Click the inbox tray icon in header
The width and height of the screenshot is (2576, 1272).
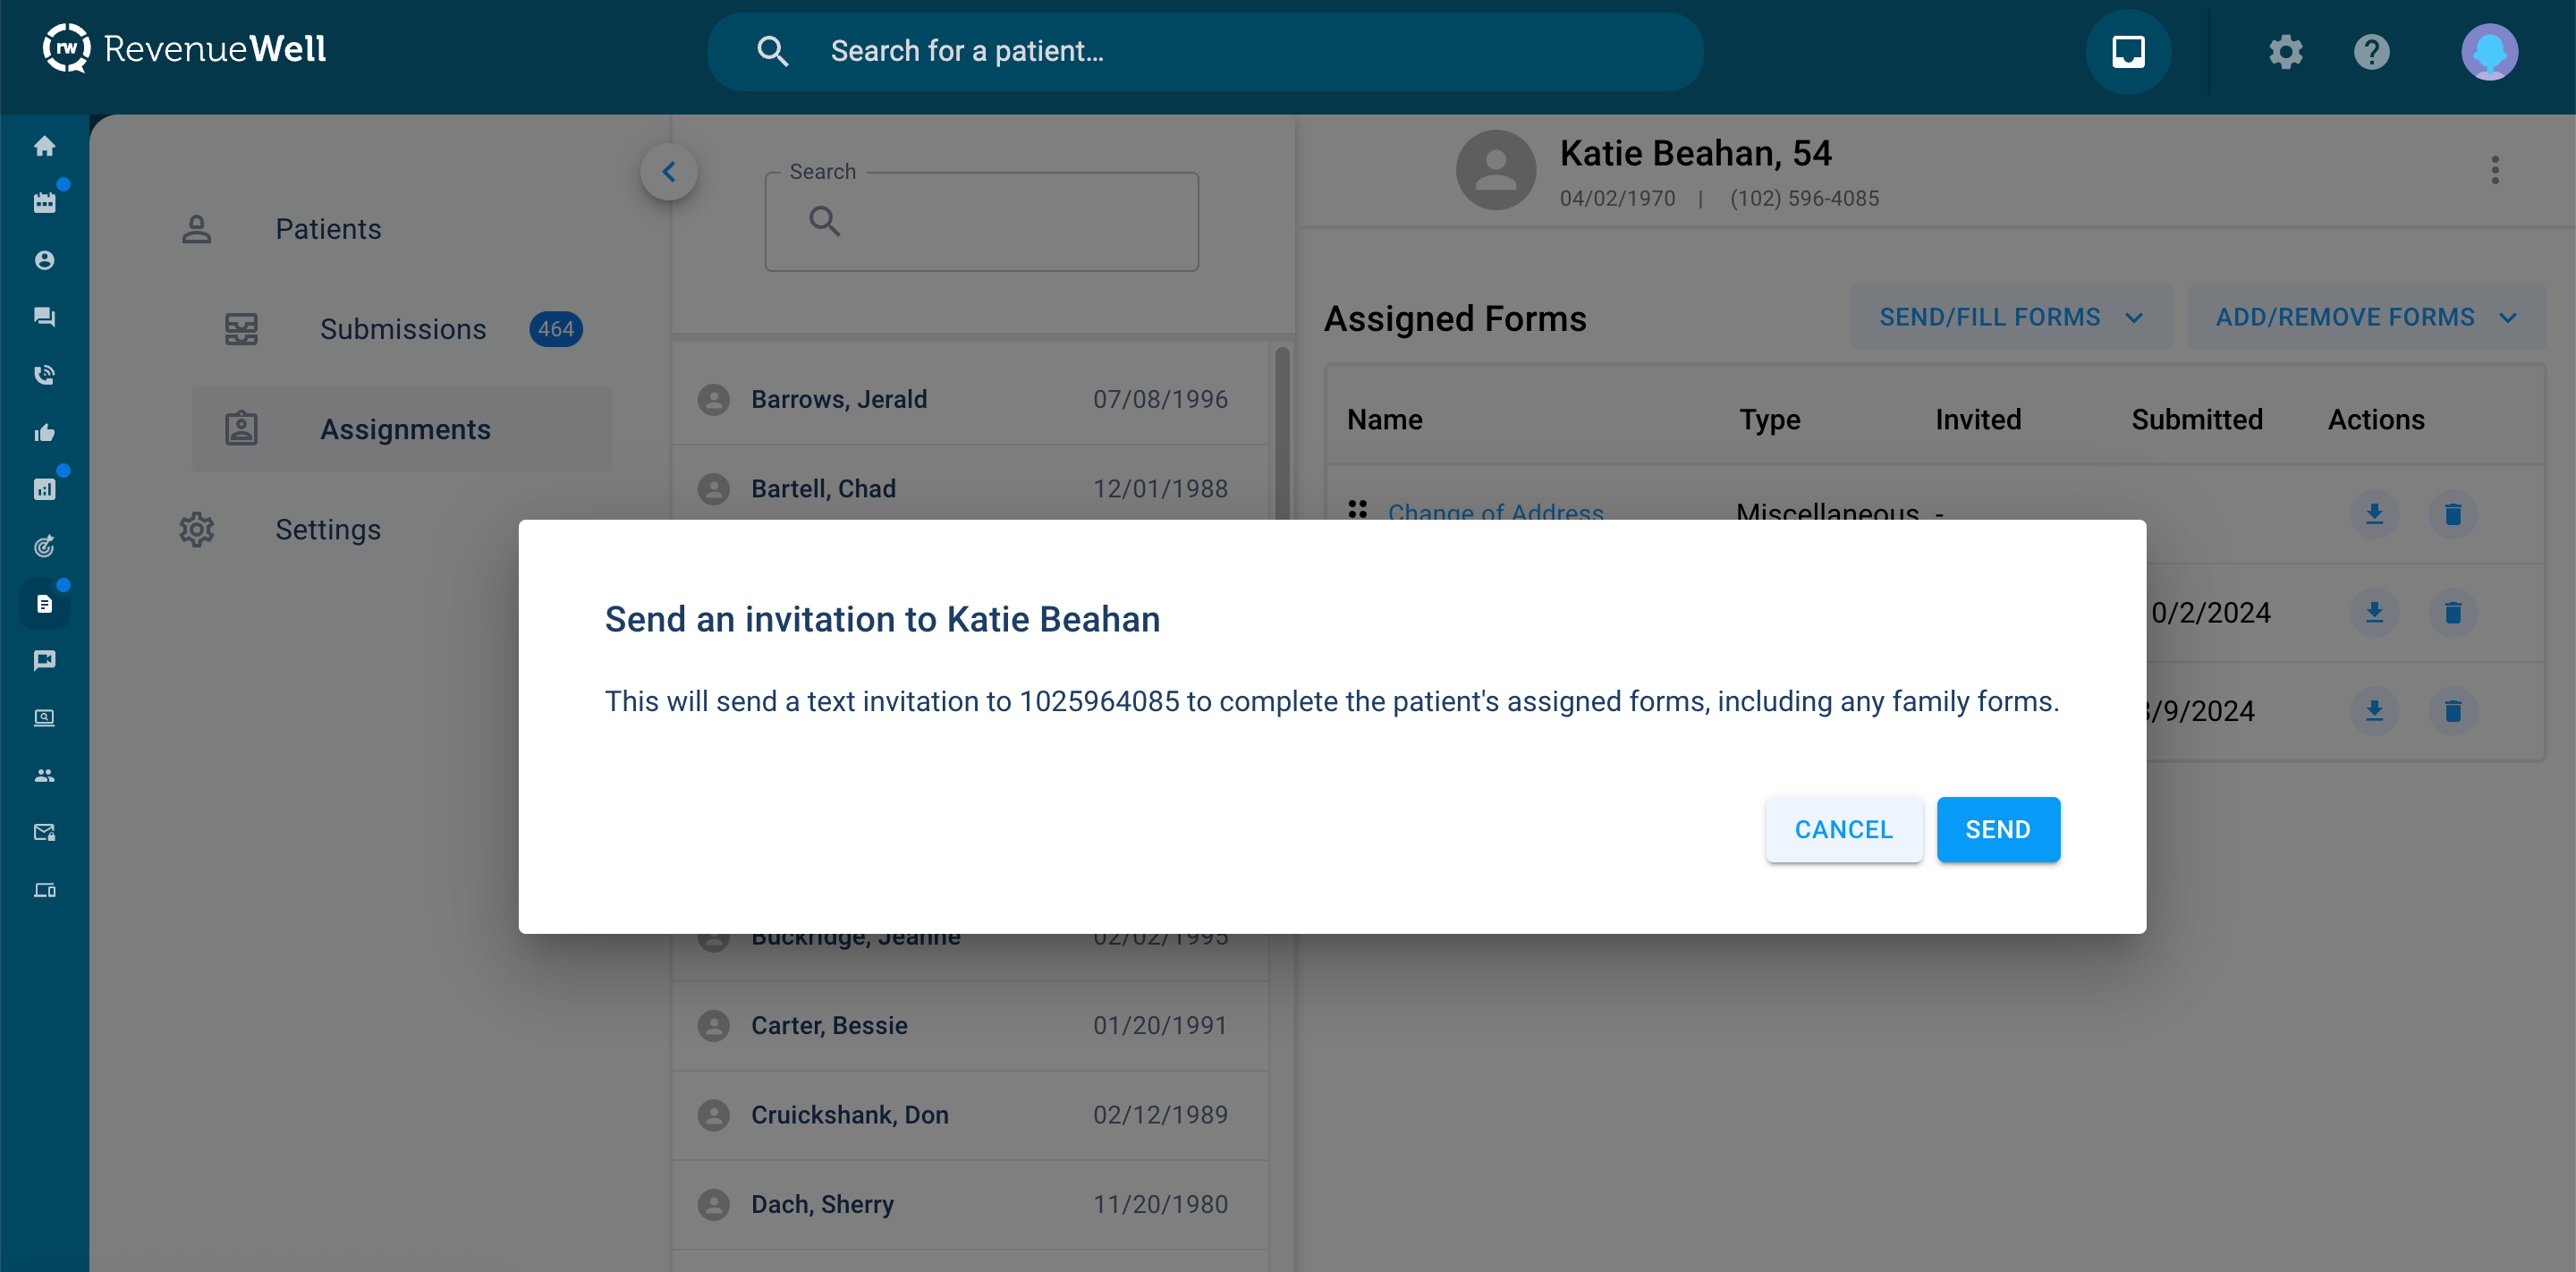click(2127, 51)
